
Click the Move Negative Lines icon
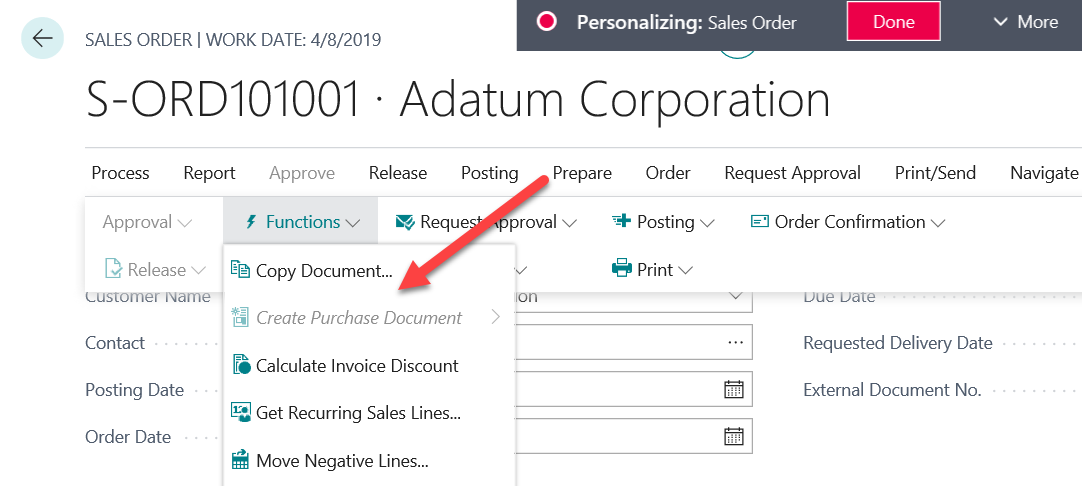[240, 461]
